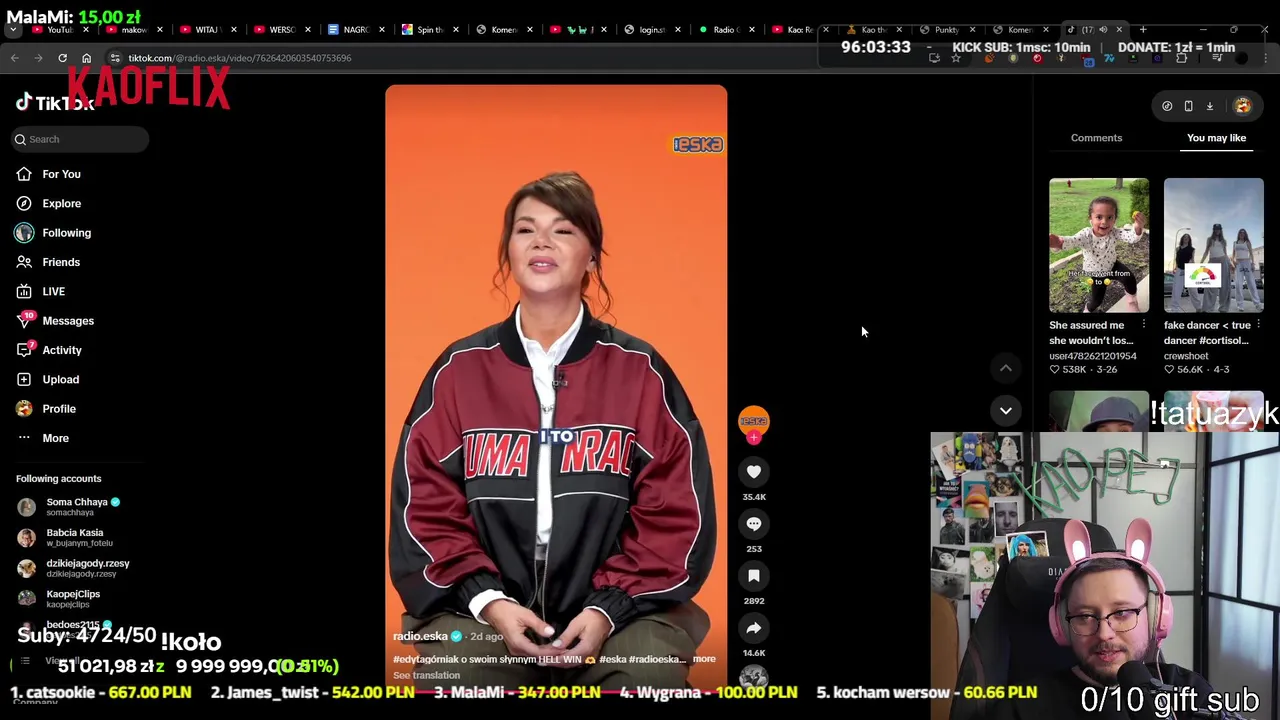The height and width of the screenshot is (720, 1280).
Task: Open radio.eska profile avatar
Action: (x=754, y=420)
